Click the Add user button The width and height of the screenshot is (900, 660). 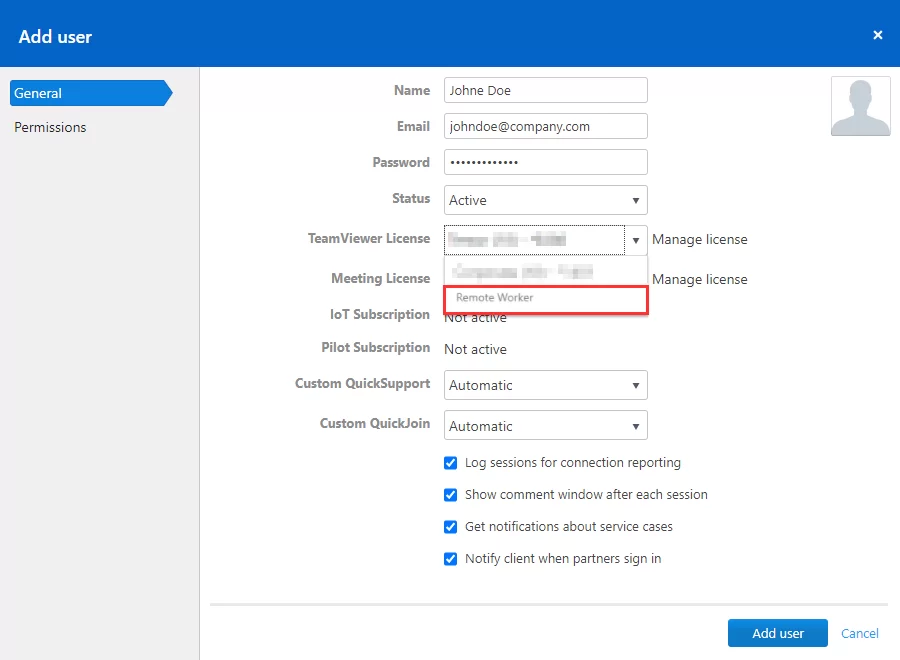pyautogui.click(x=777, y=633)
